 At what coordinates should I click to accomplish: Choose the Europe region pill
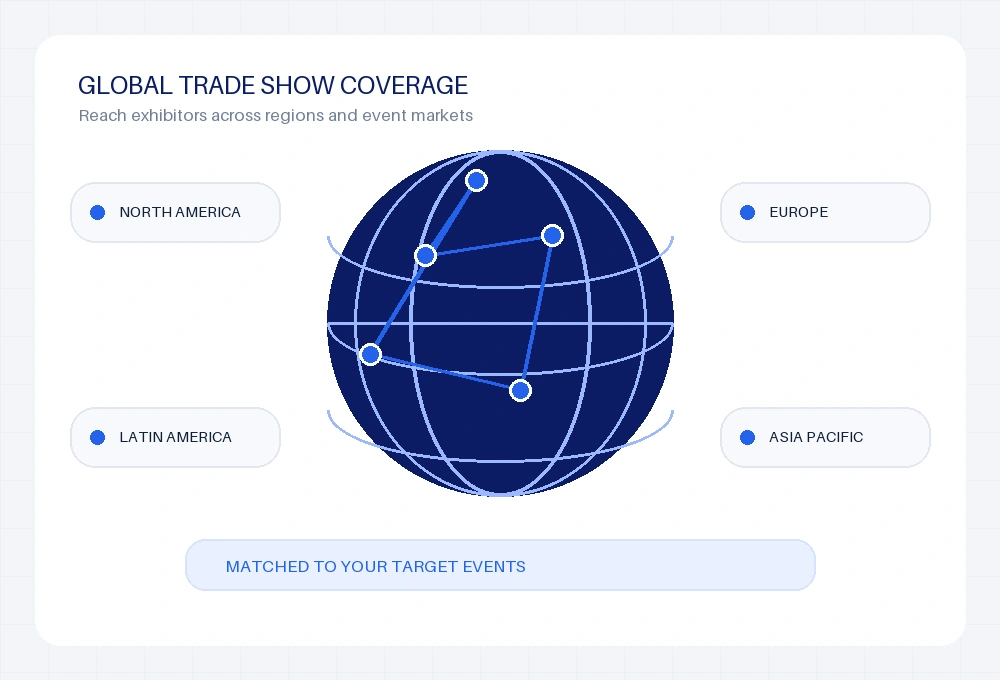click(x=825, y=212)
